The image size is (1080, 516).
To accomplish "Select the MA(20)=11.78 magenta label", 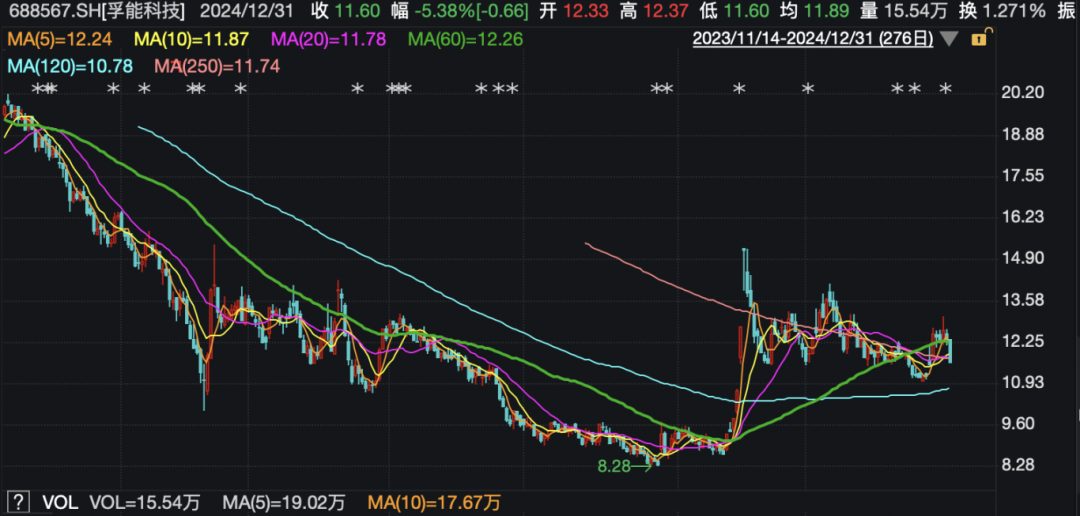I will click(x=333, y=40).
